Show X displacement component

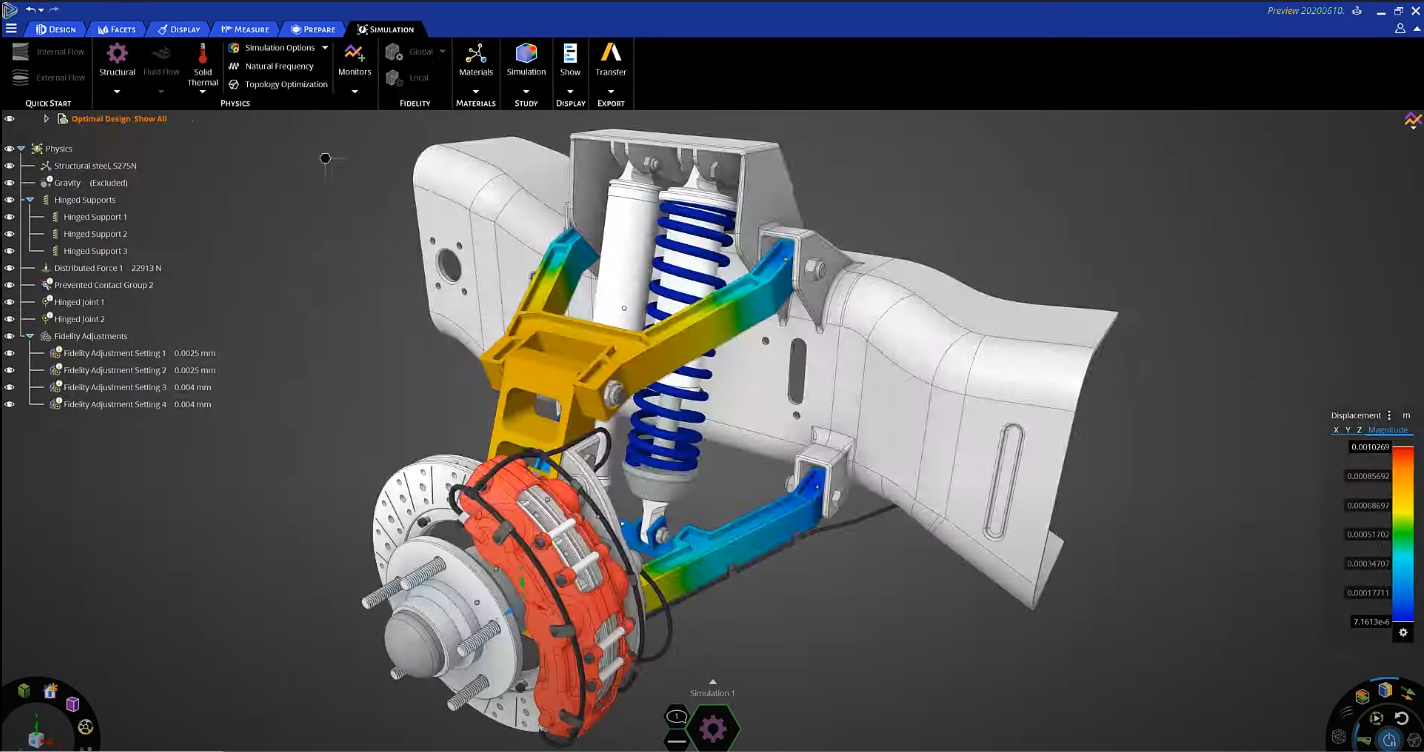[x=1336, y=430]
